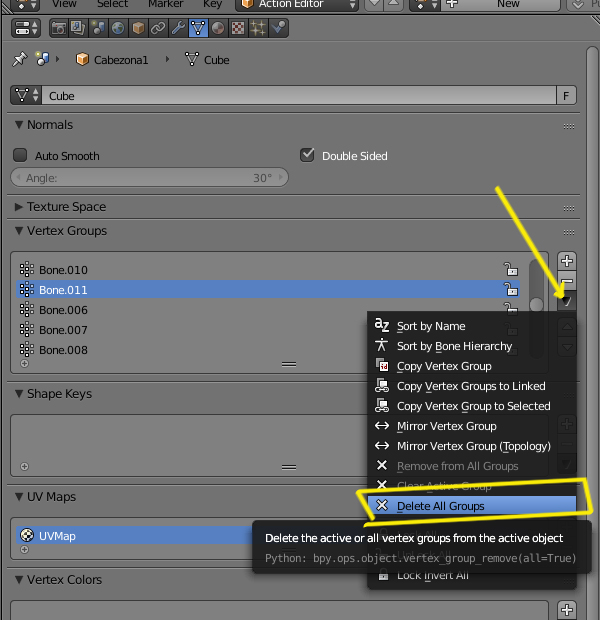Open the Constraints properties tab (chain icon)
The width and height of the screenshot is (600, 620).
point(158,28)
